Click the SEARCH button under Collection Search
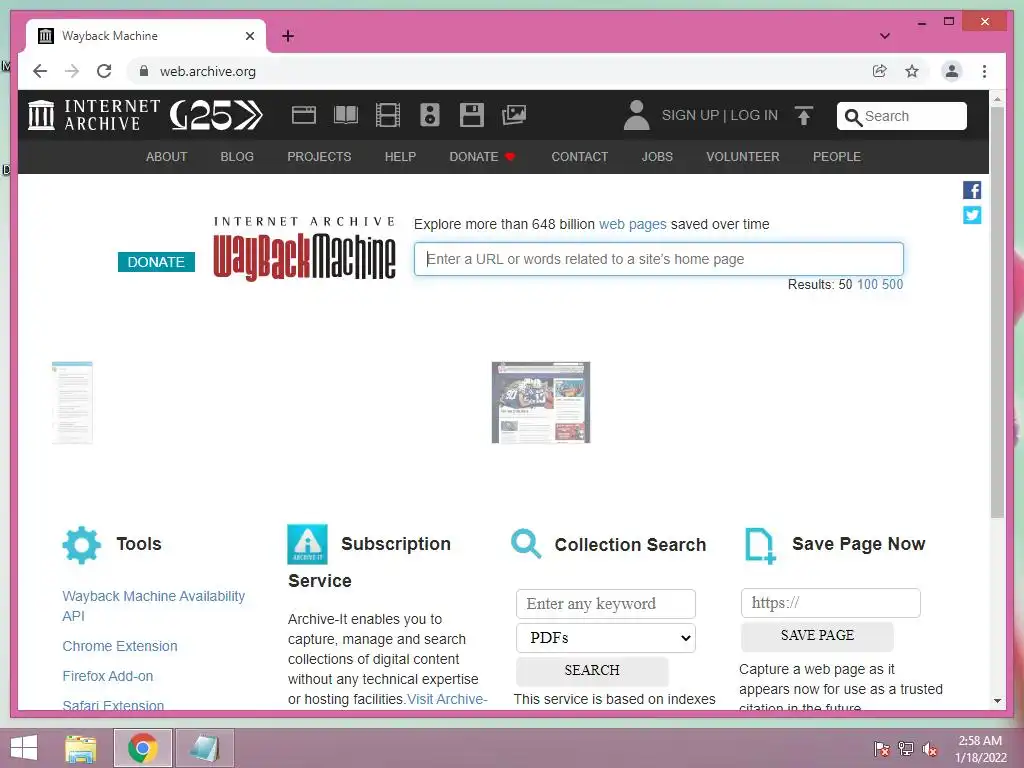The width and height of the screenshot is (1024, 768). coord(592,671)
